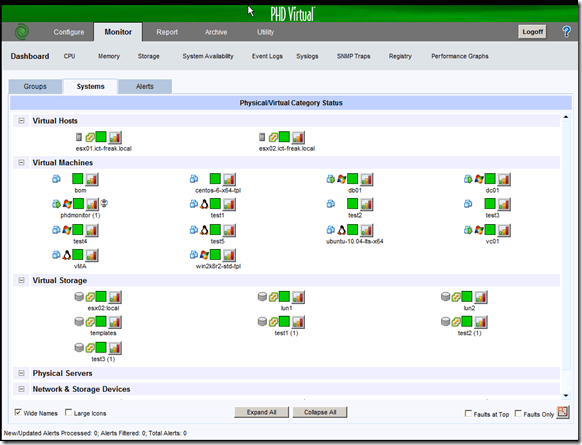Click the Linux penguin icon for ubuntu-10.04-lts-x64
582x445 pixels.
pos(341,230)
